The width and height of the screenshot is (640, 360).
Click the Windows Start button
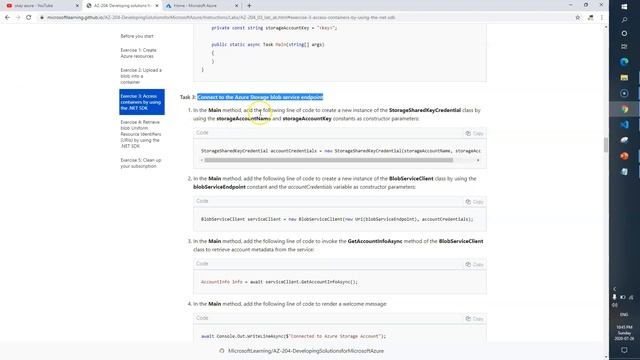click(x=624, y=7)
